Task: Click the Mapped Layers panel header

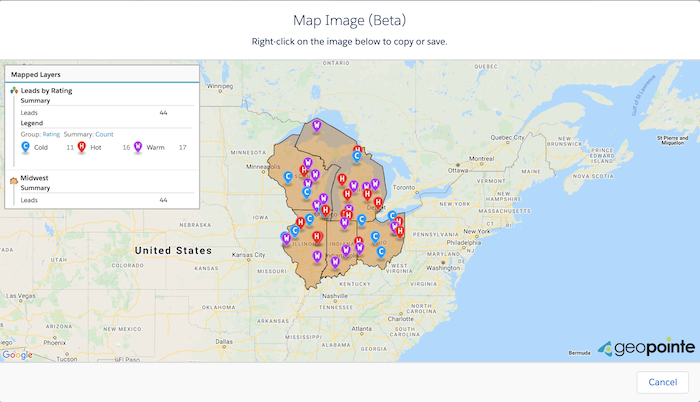Action: [x=102, y=74]
